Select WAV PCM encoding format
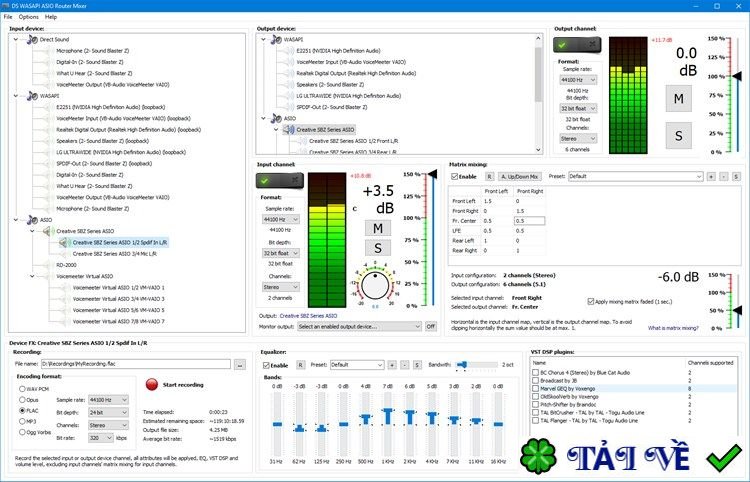Image resolution: width=750 pixels, height=482 pixels. point(22,389)
